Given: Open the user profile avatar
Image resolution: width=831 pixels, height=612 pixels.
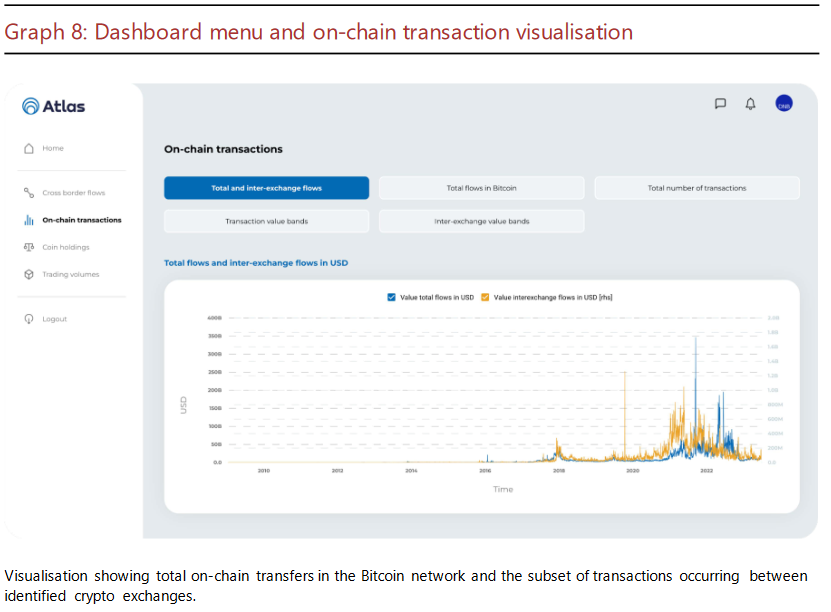Looking at the screenshot, I should [784, 104].
